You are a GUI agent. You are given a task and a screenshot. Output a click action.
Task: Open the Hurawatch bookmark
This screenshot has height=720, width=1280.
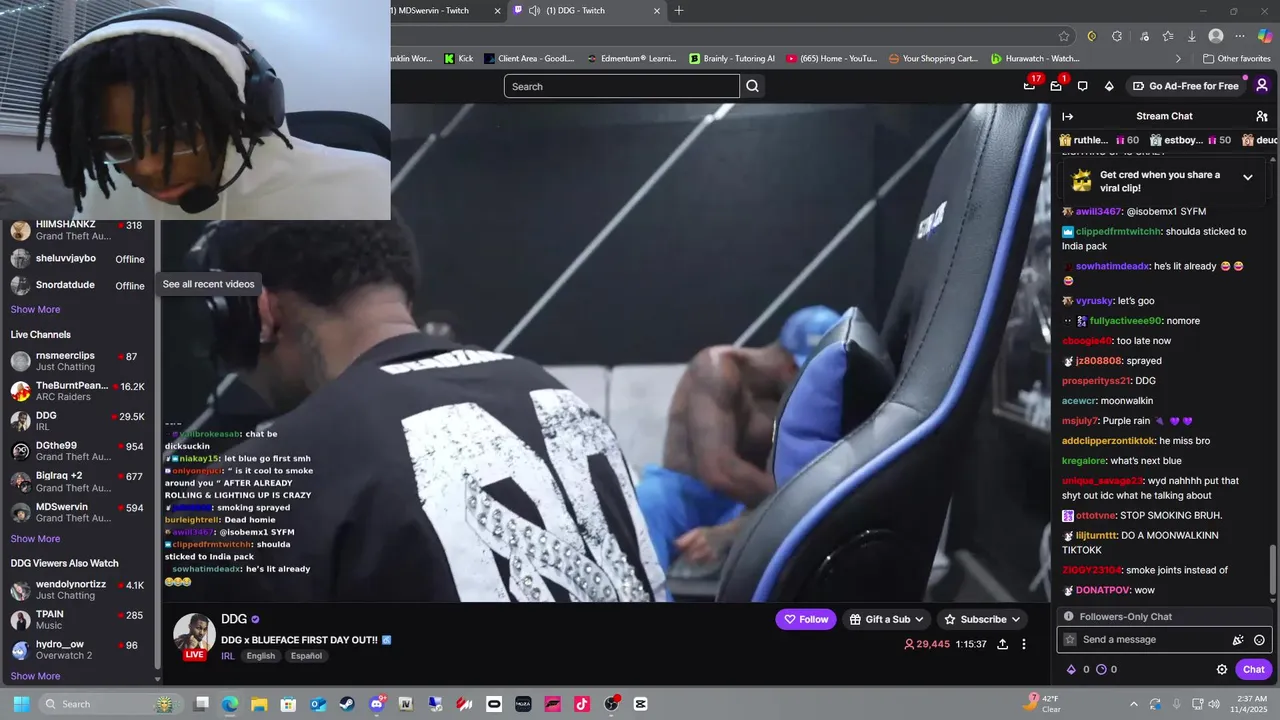click(x=1035, y=59)
